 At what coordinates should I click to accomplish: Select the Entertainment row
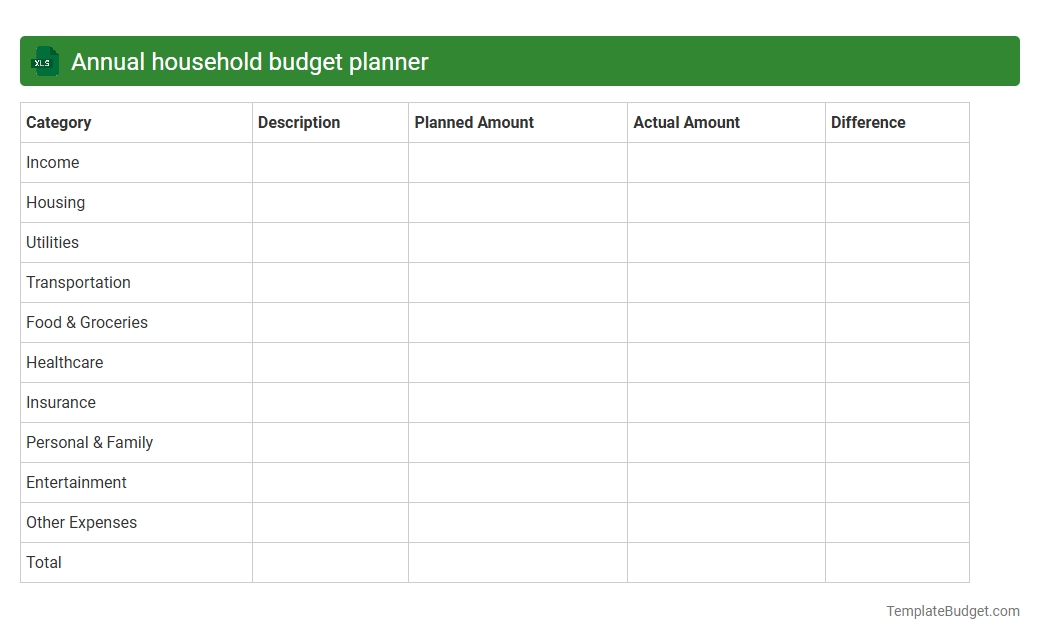tap(76, 482)
